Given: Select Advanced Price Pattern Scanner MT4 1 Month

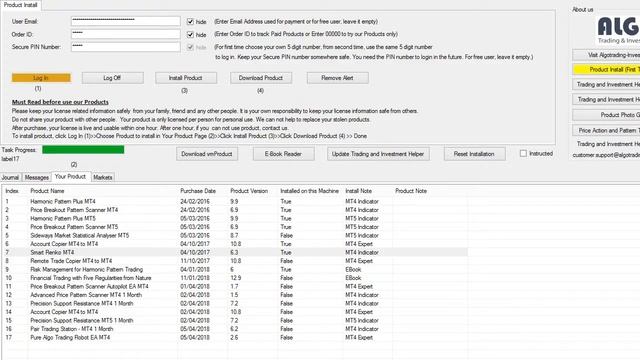Looking at the screenshot, I should pyautogui.click(x=236, y=295).
